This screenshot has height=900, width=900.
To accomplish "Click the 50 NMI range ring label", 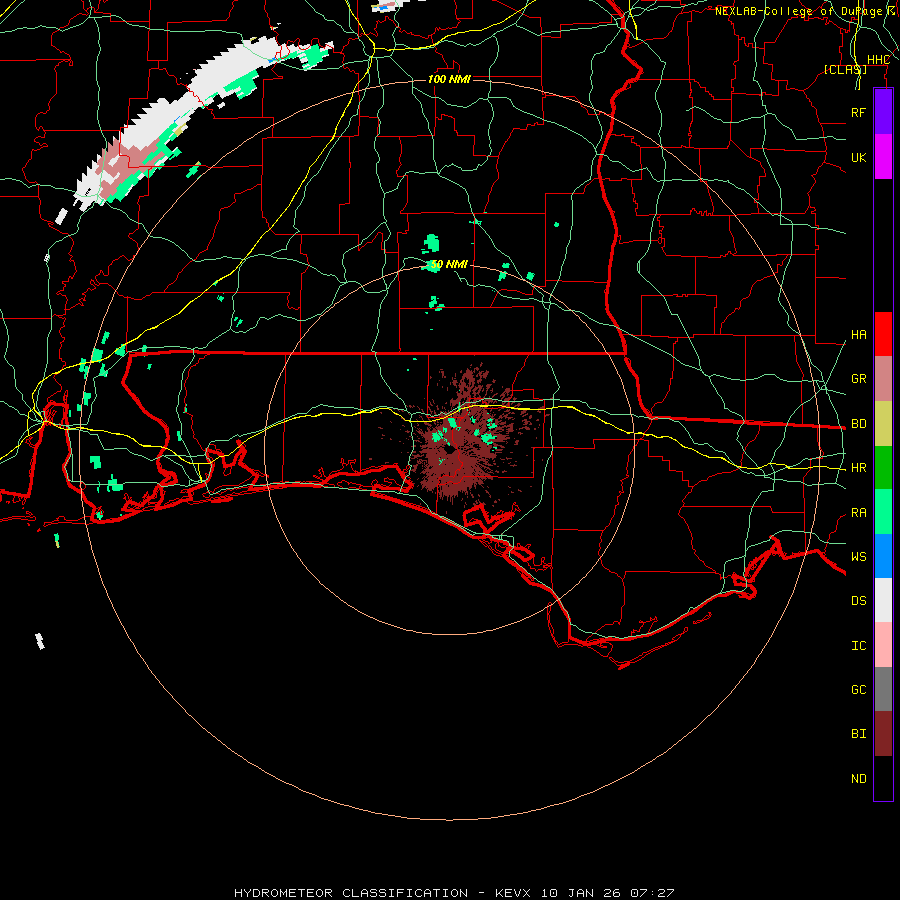I will [x=449, y=264].
